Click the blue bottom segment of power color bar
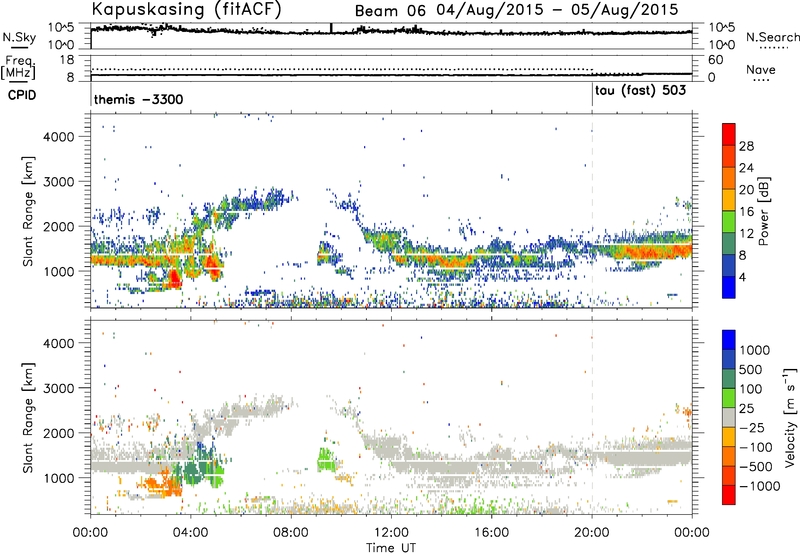This screenshot has height=554, width=800. point(729,287)
